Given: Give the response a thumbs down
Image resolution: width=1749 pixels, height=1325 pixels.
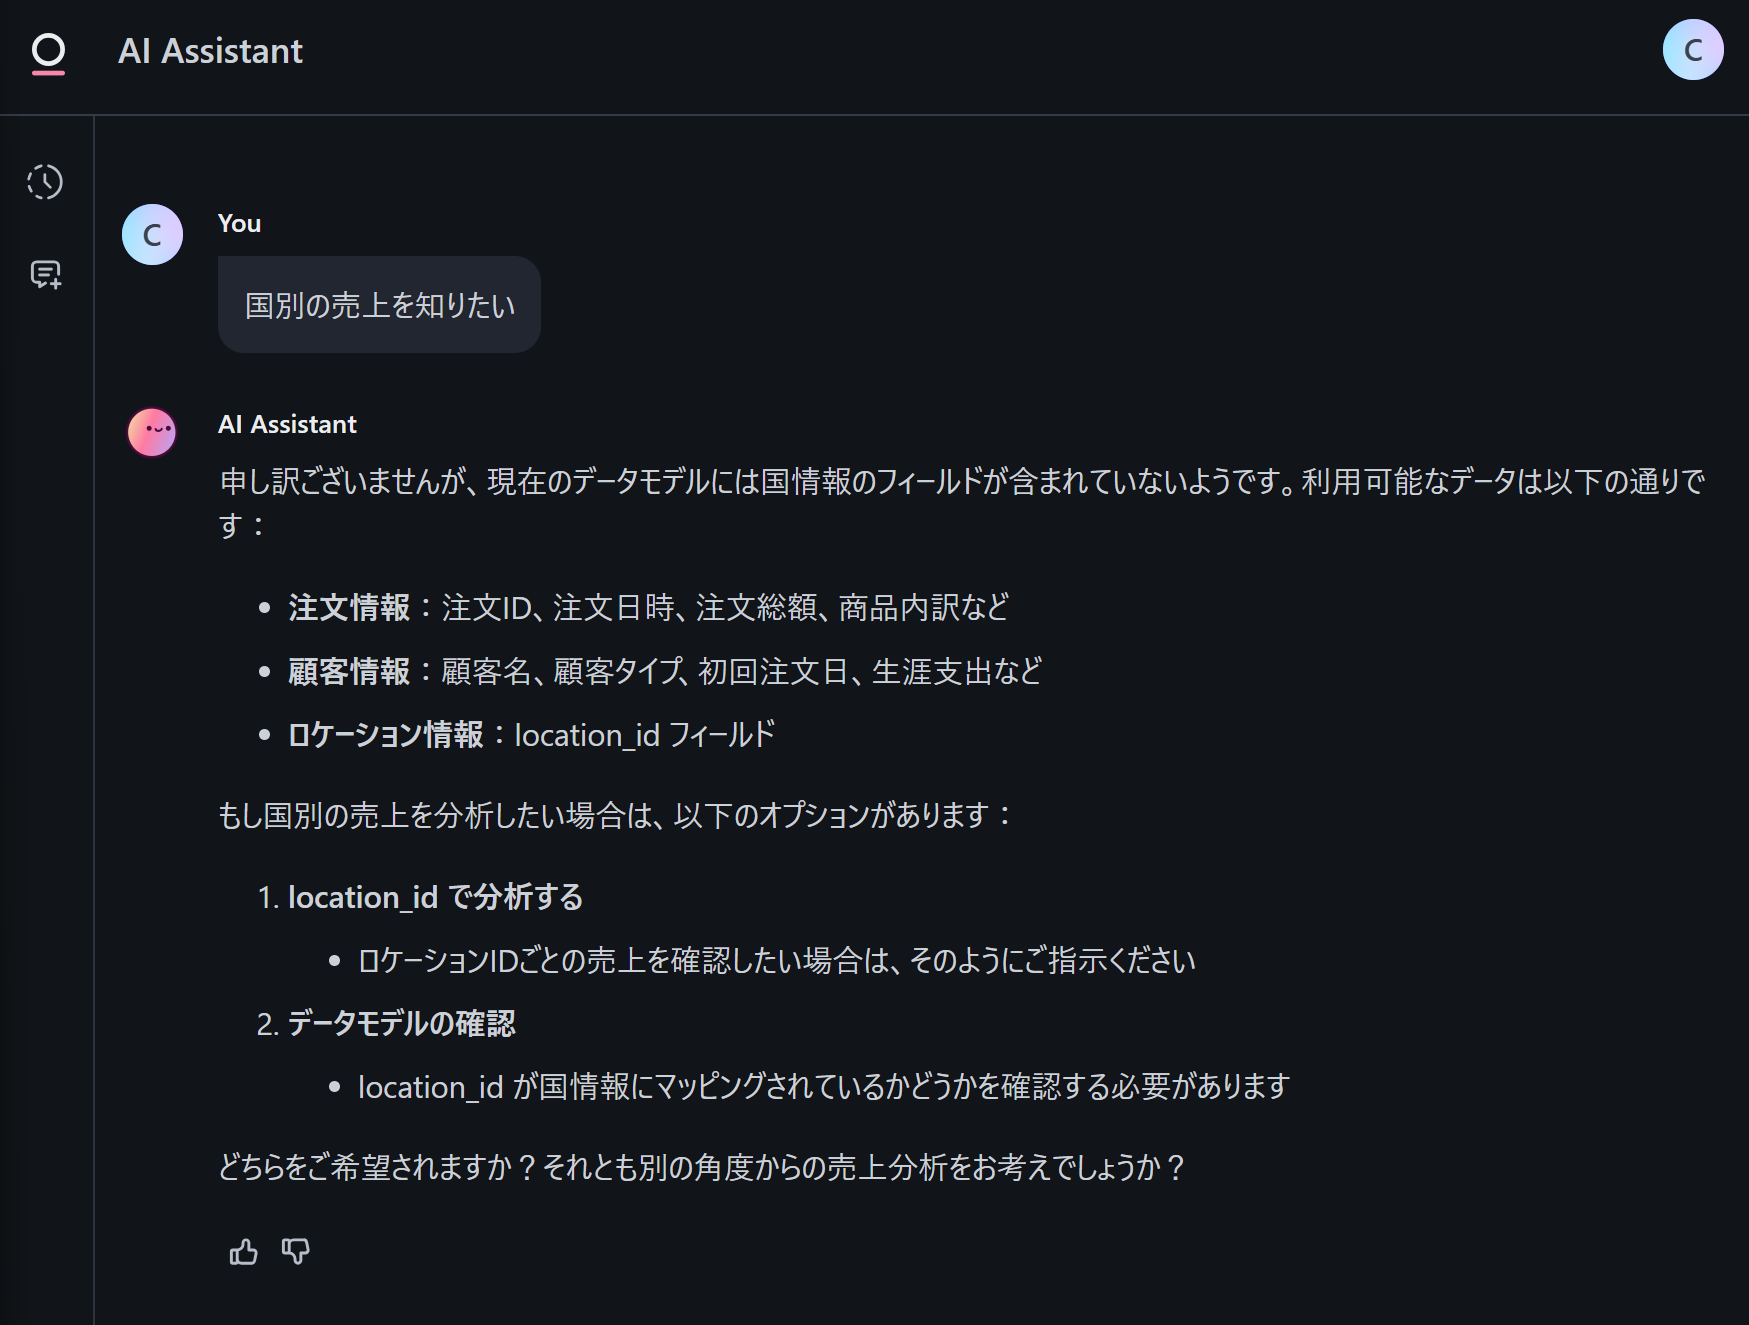Looking at the screenshot, I should [296, 1252].
